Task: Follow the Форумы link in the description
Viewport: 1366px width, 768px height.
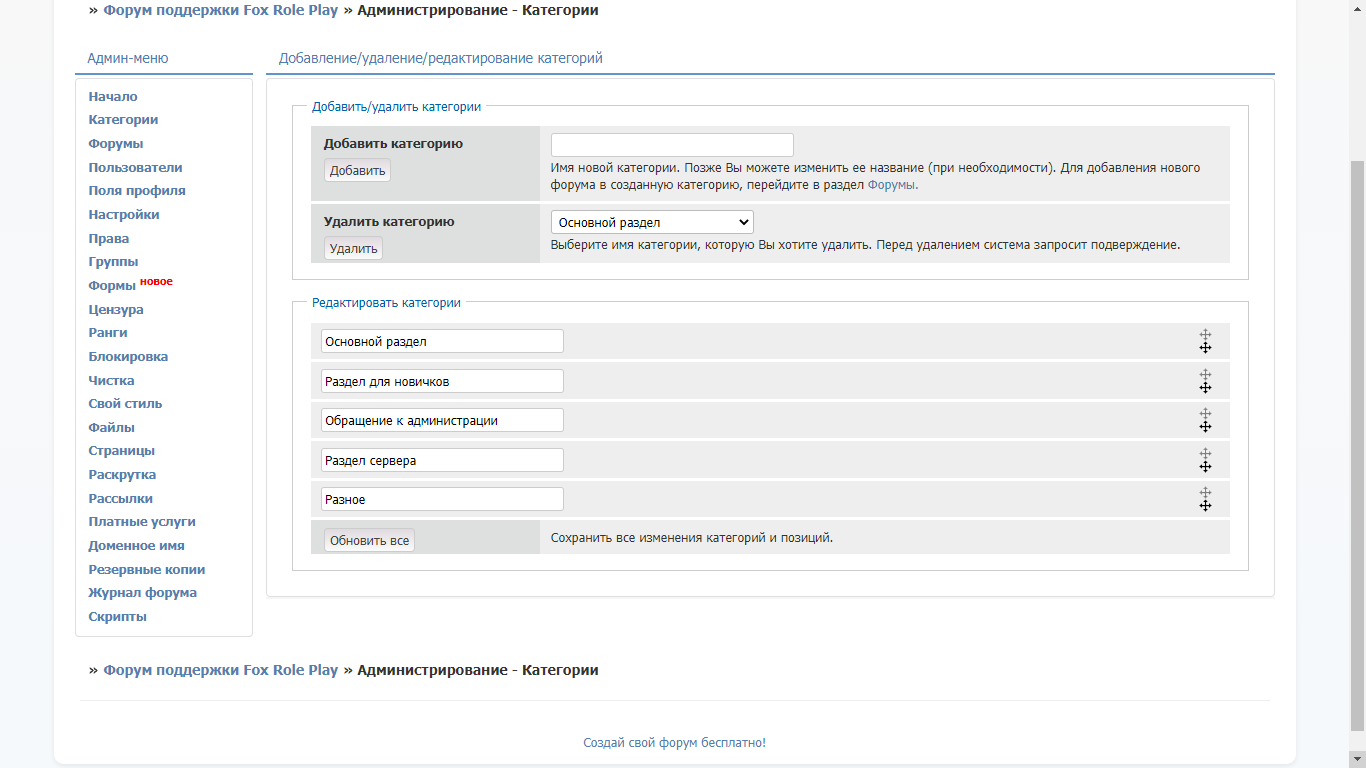Action: coord(890,185)
